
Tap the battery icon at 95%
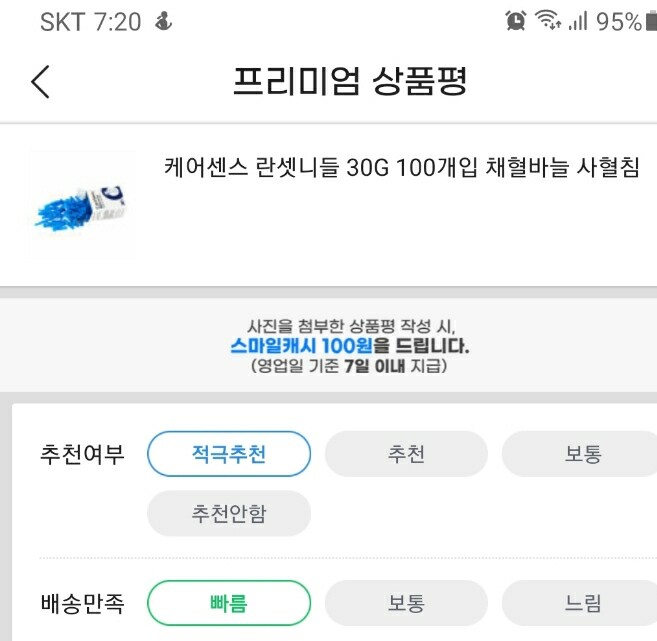tap(652, 21)
